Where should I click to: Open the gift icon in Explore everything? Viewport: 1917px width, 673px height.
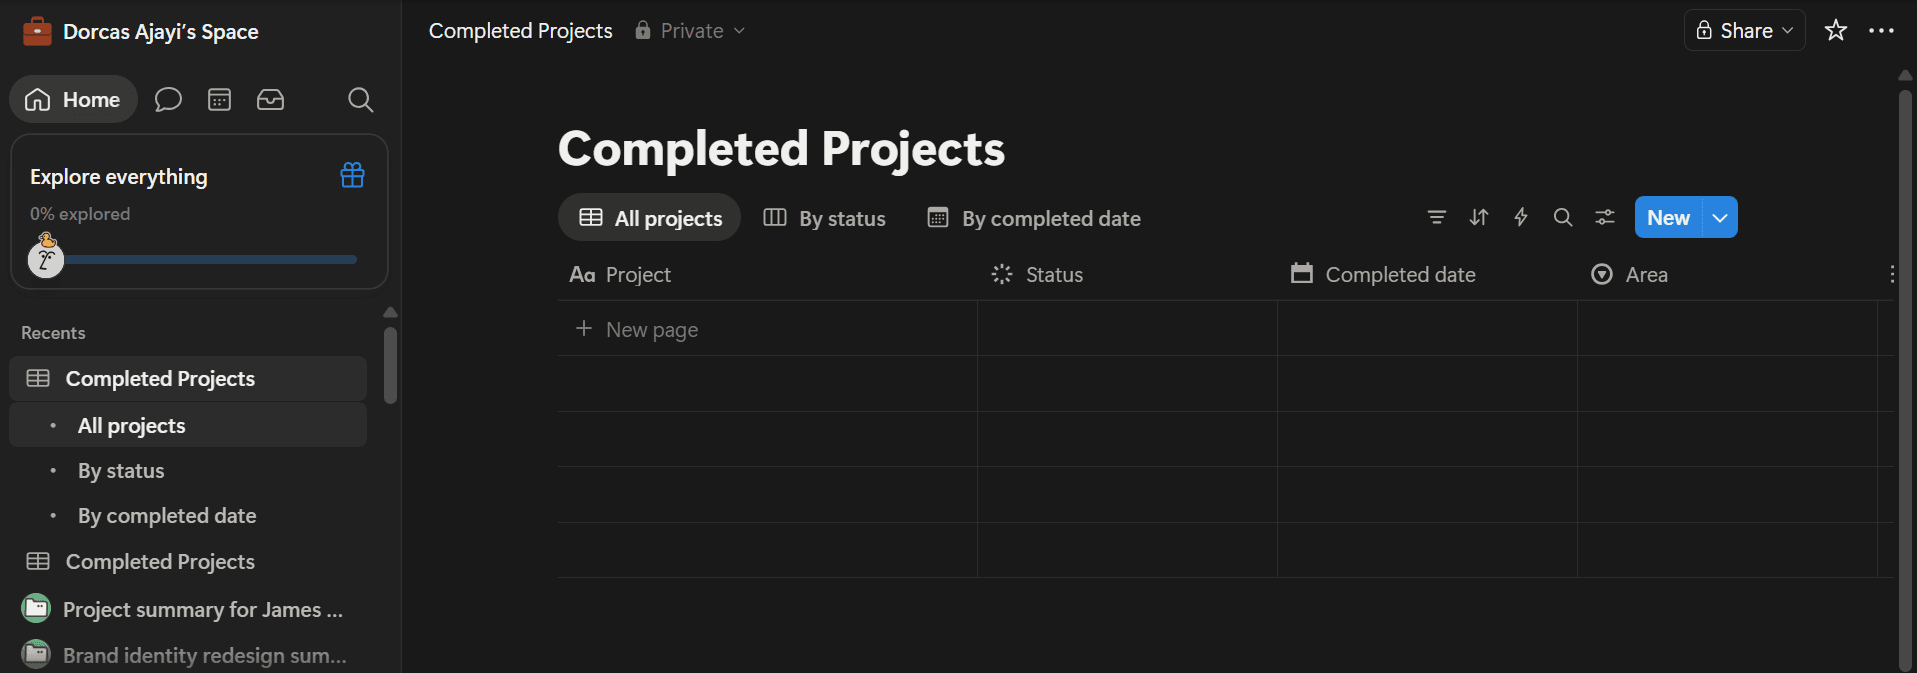click(x=352, y=174)
